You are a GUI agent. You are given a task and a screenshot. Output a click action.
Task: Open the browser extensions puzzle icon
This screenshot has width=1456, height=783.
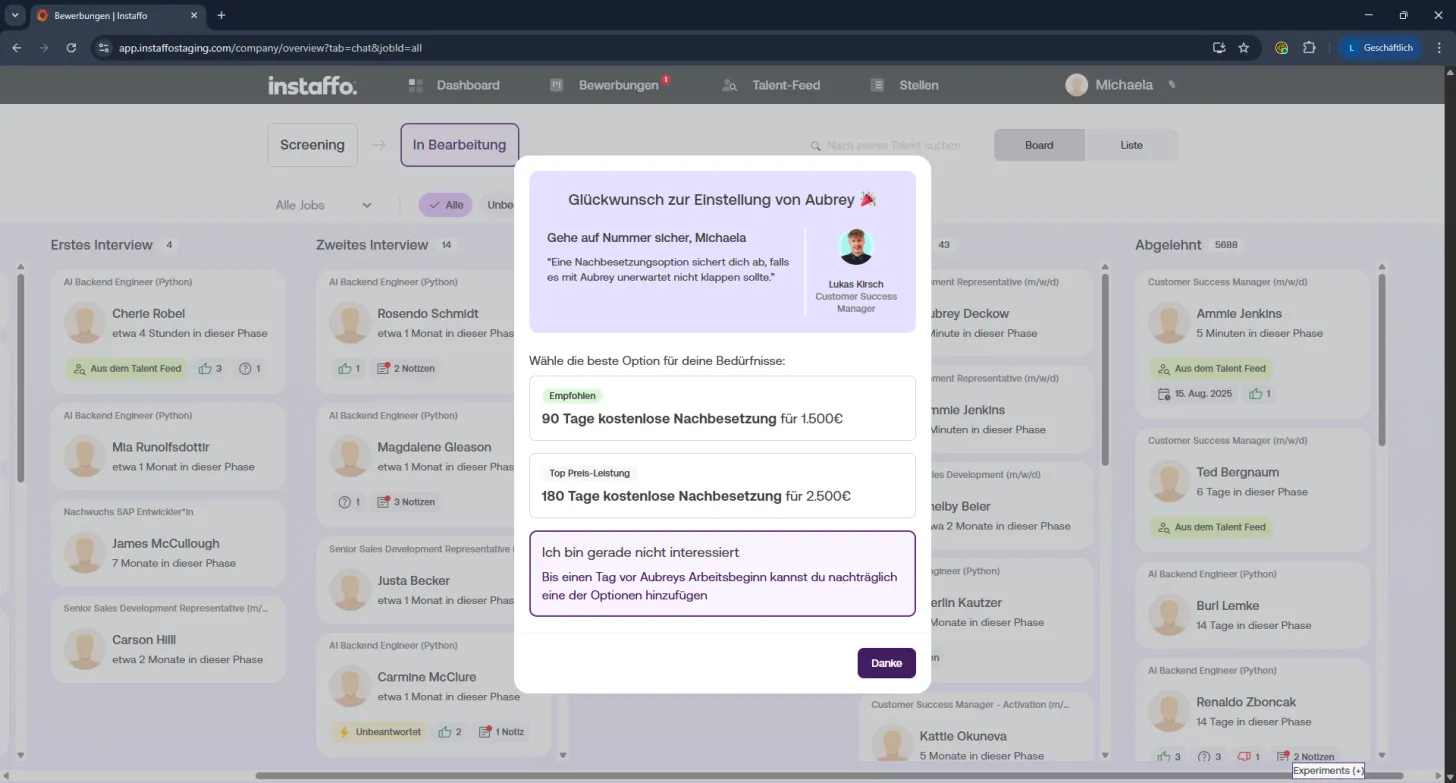(1309, 47)
